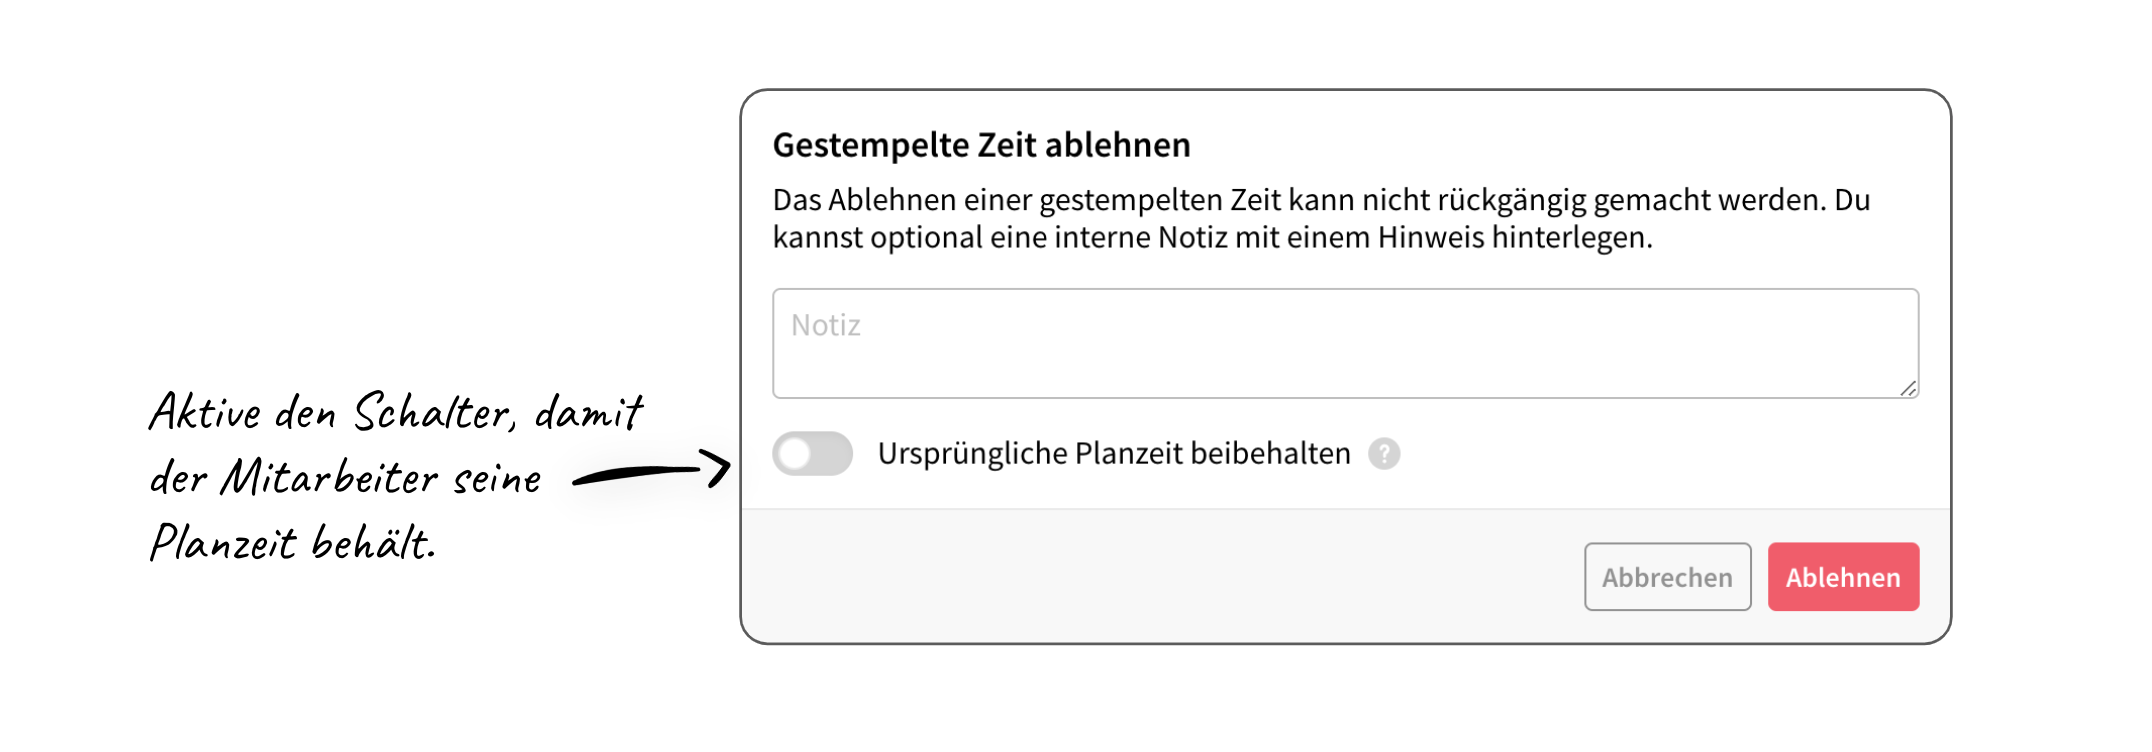Screen dimensions: 2152x752
Task: Click the gray help question mark icon
Action: pyautogui.click(x=1384, y=454)
